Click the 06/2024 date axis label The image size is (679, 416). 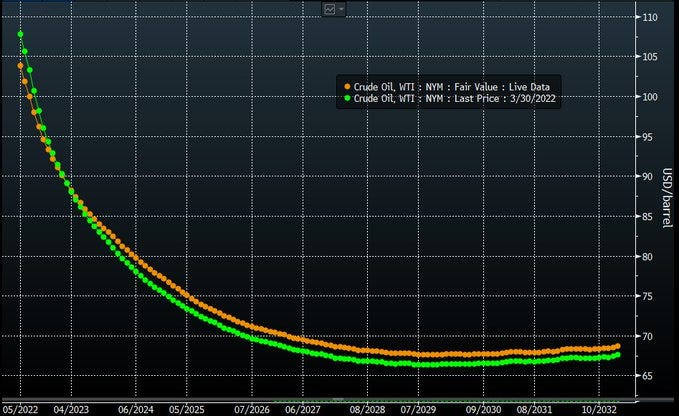136,410
